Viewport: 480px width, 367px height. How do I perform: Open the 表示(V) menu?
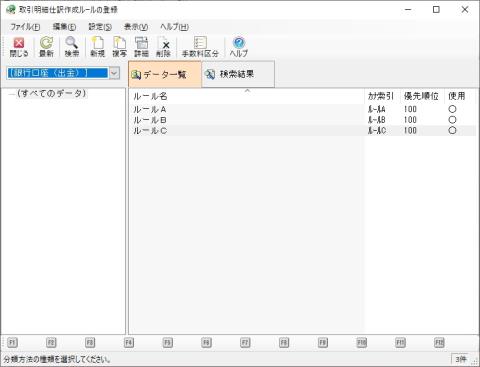tap(136, 27)
